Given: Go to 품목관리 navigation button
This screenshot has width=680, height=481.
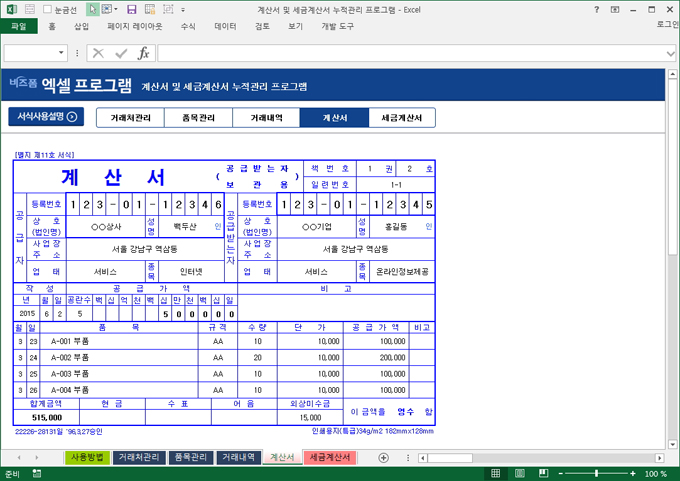Looking at the screenshot, I should point(198,118).
